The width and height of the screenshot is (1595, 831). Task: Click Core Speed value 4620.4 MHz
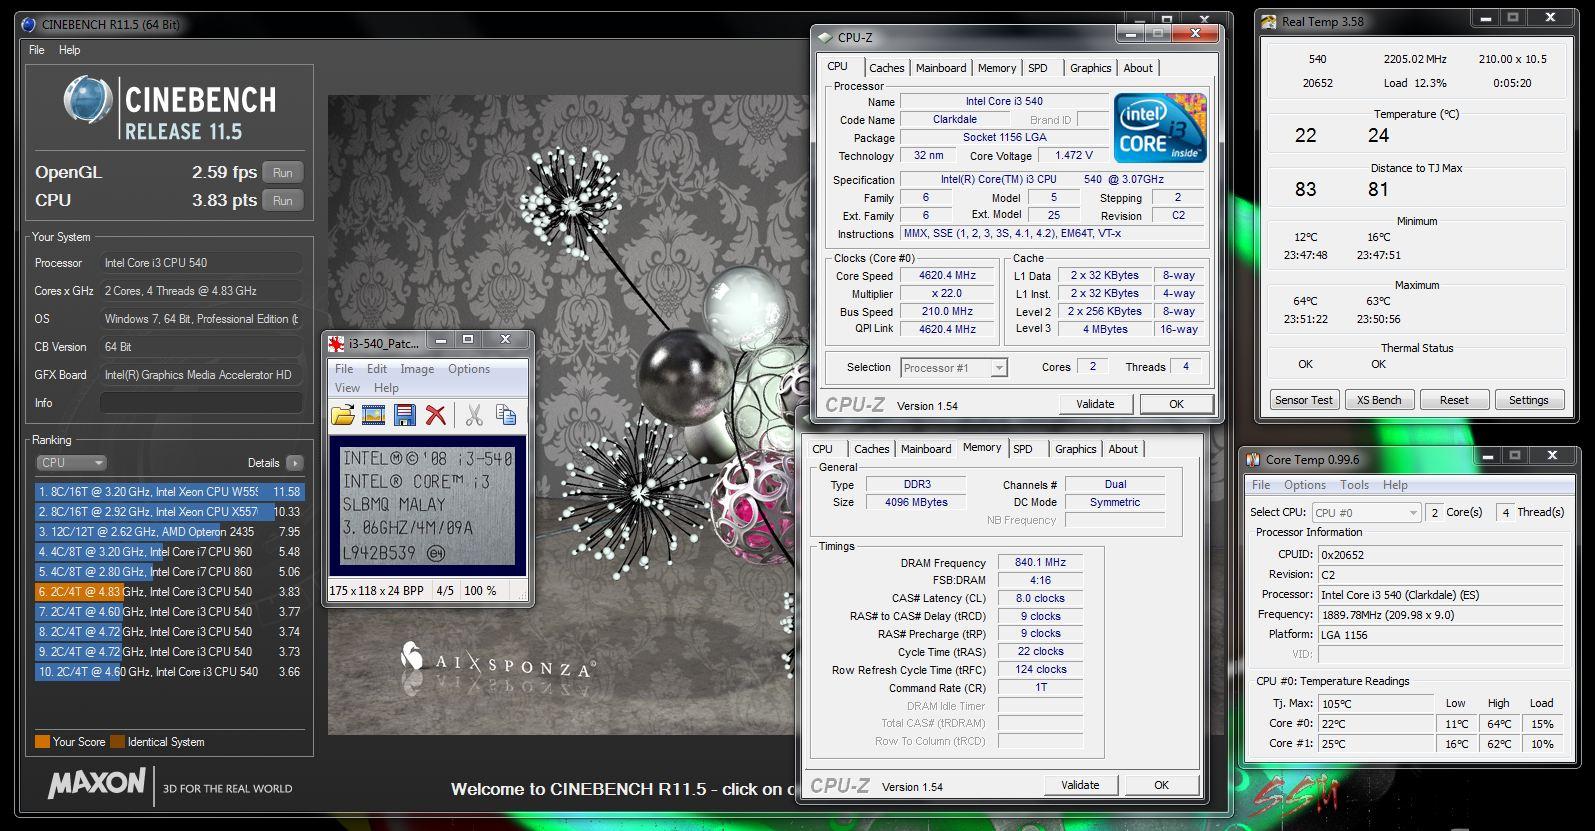point(948,276)
